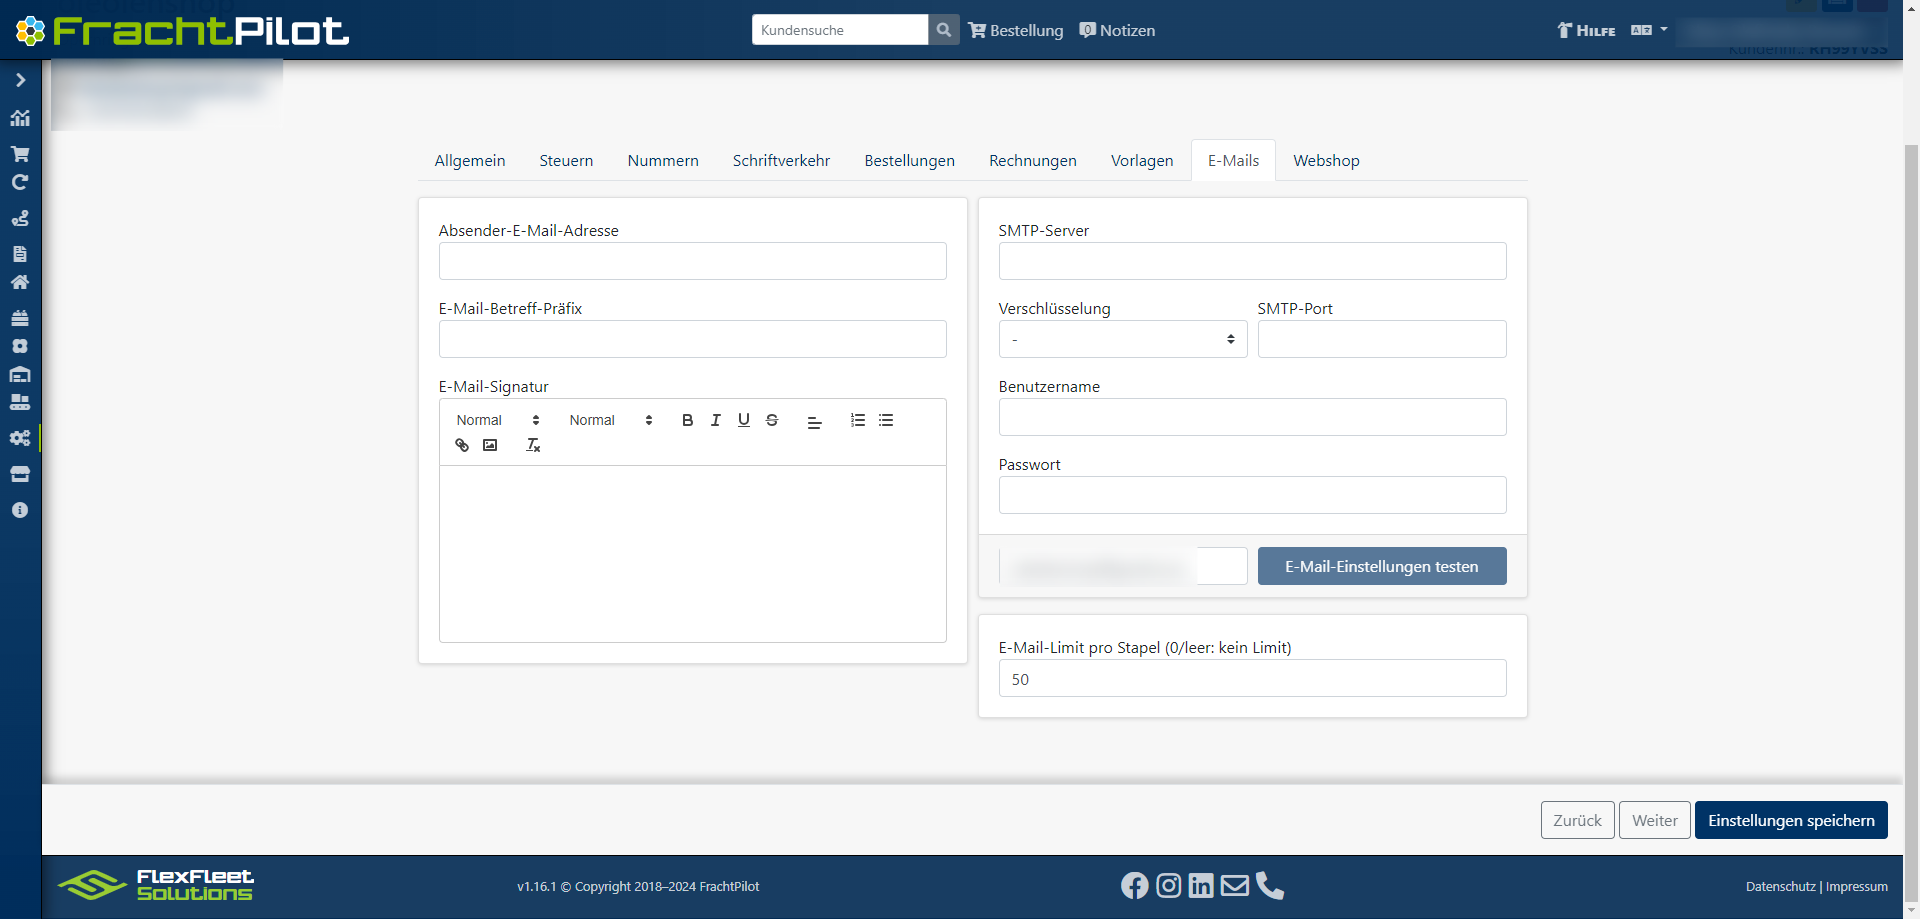The image size is (1920, 919).
Task: Focus the Absender-E-Mail-Adresse field
Action: (x=692, y=261)
